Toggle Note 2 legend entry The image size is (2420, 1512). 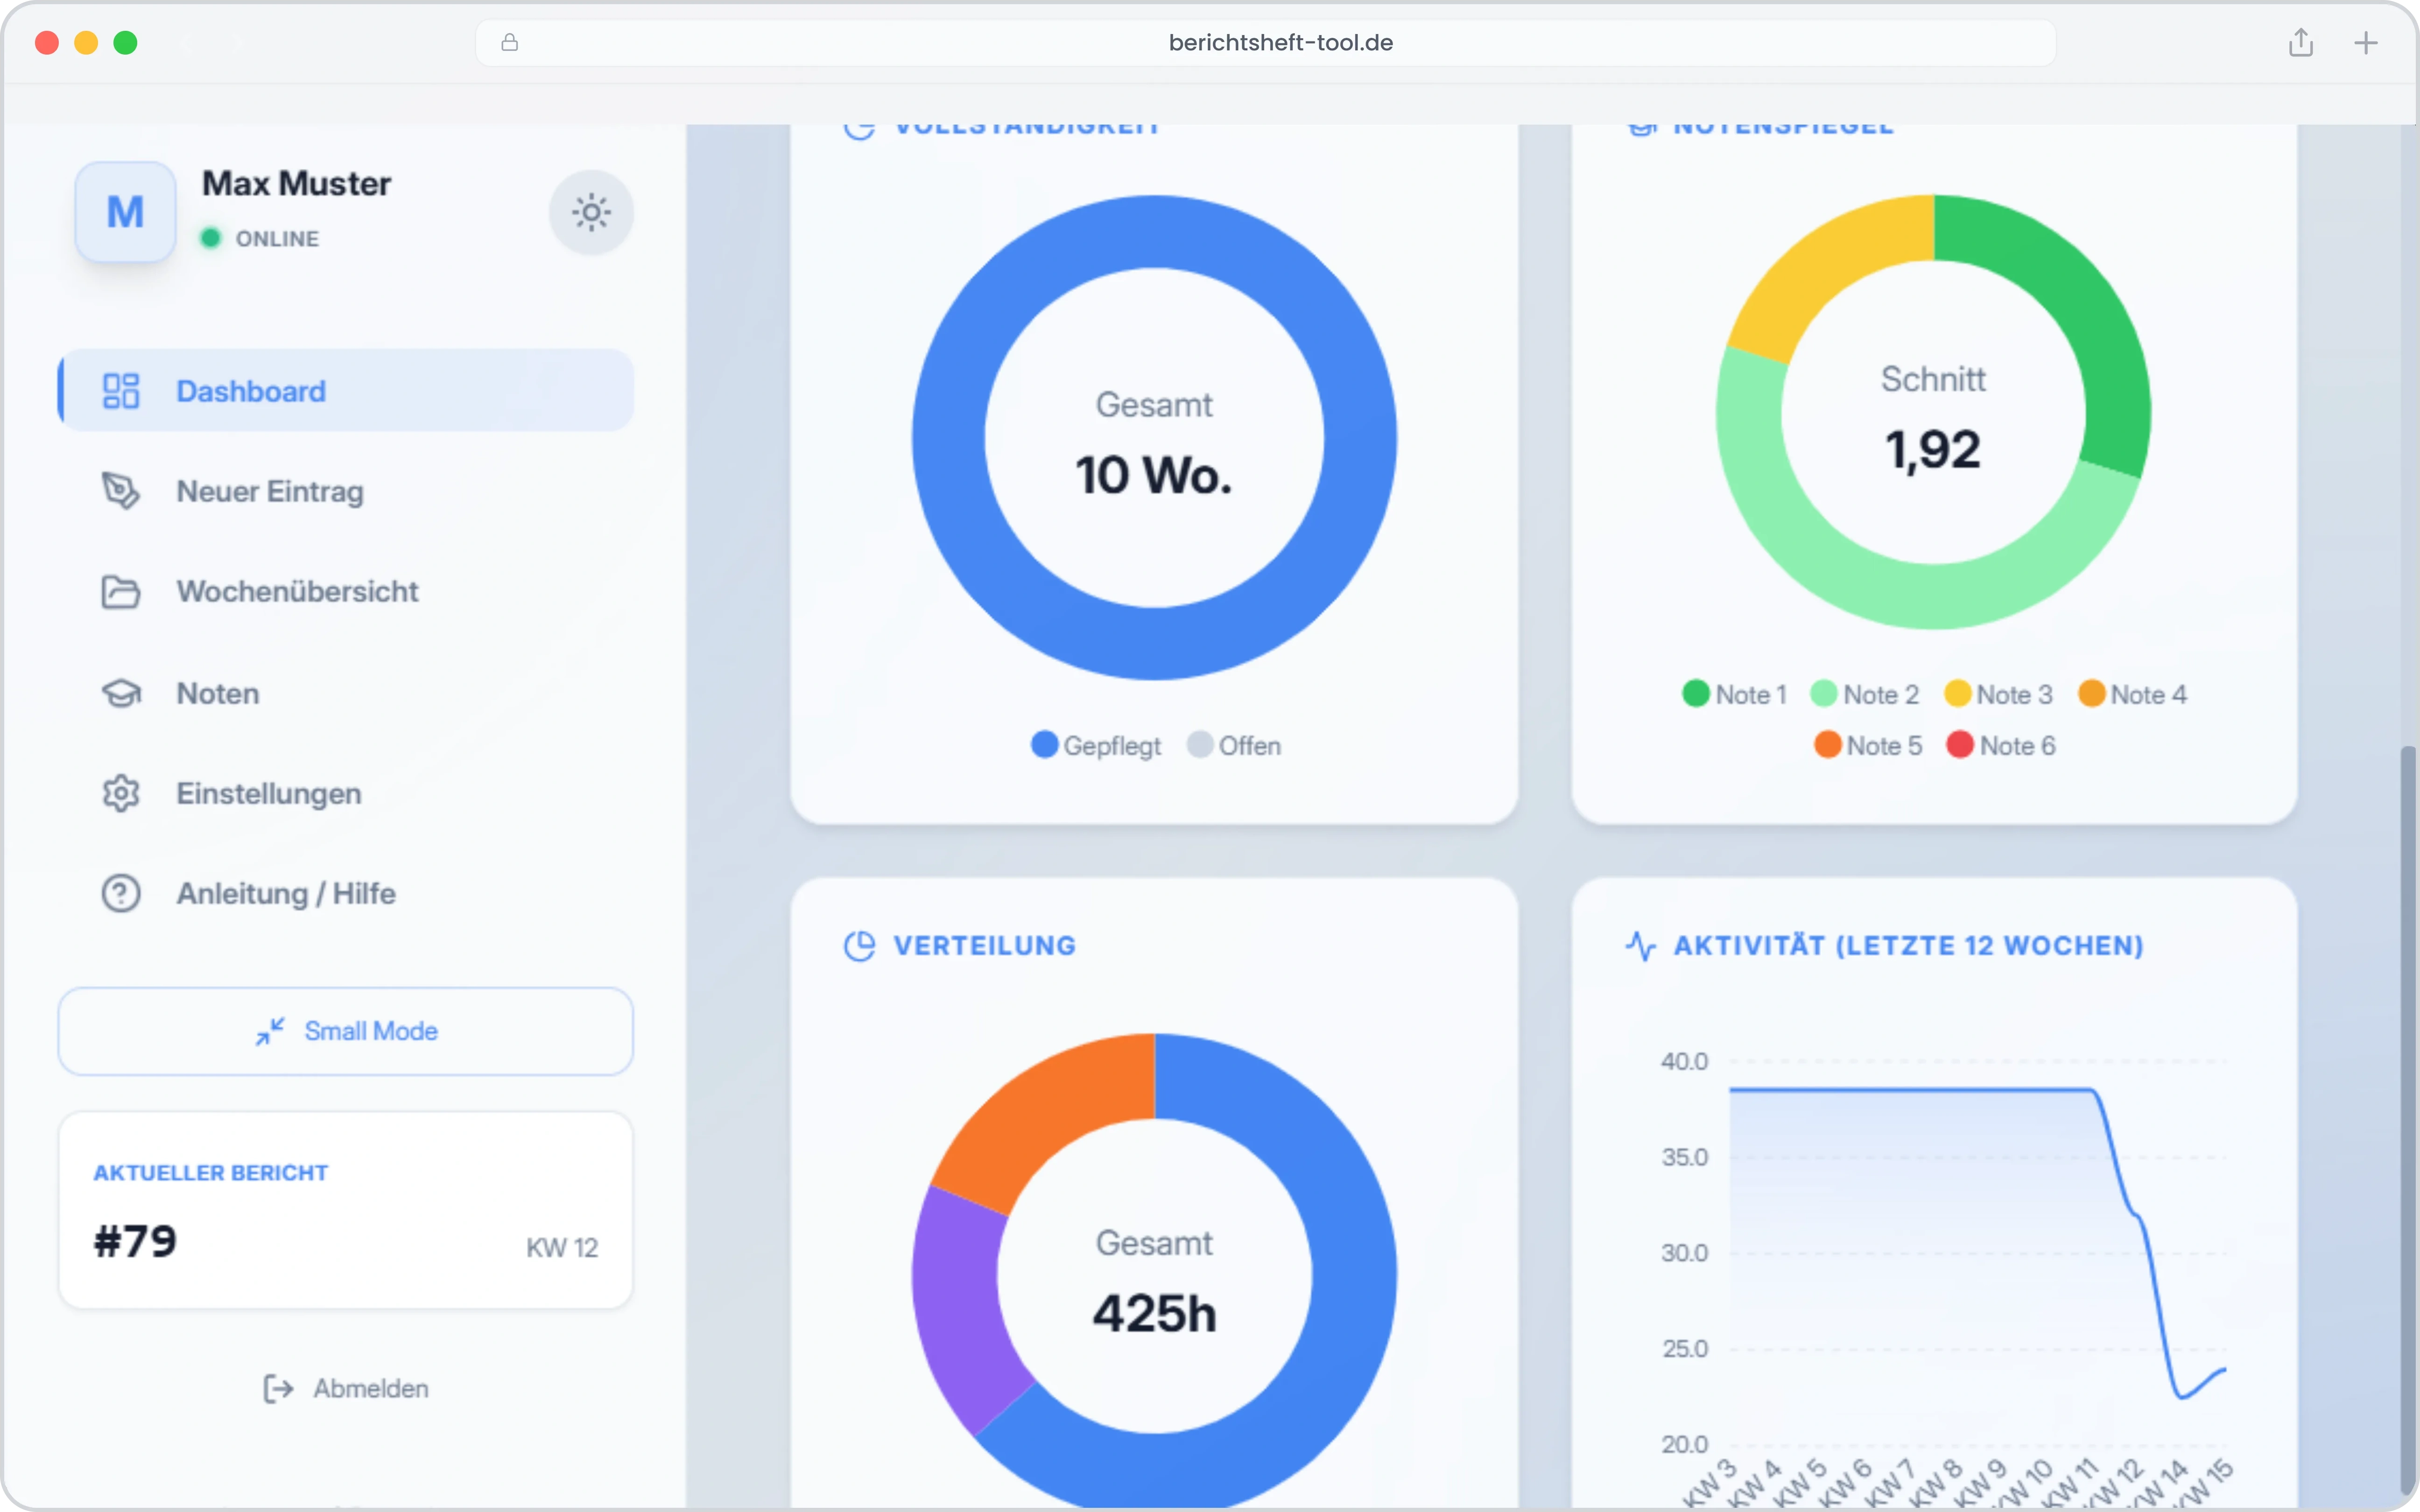1865,694
